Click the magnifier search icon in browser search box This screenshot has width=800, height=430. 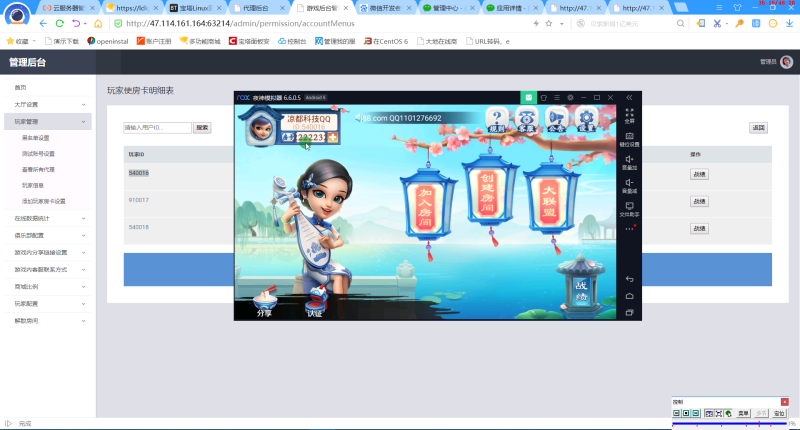click(680, 23)
